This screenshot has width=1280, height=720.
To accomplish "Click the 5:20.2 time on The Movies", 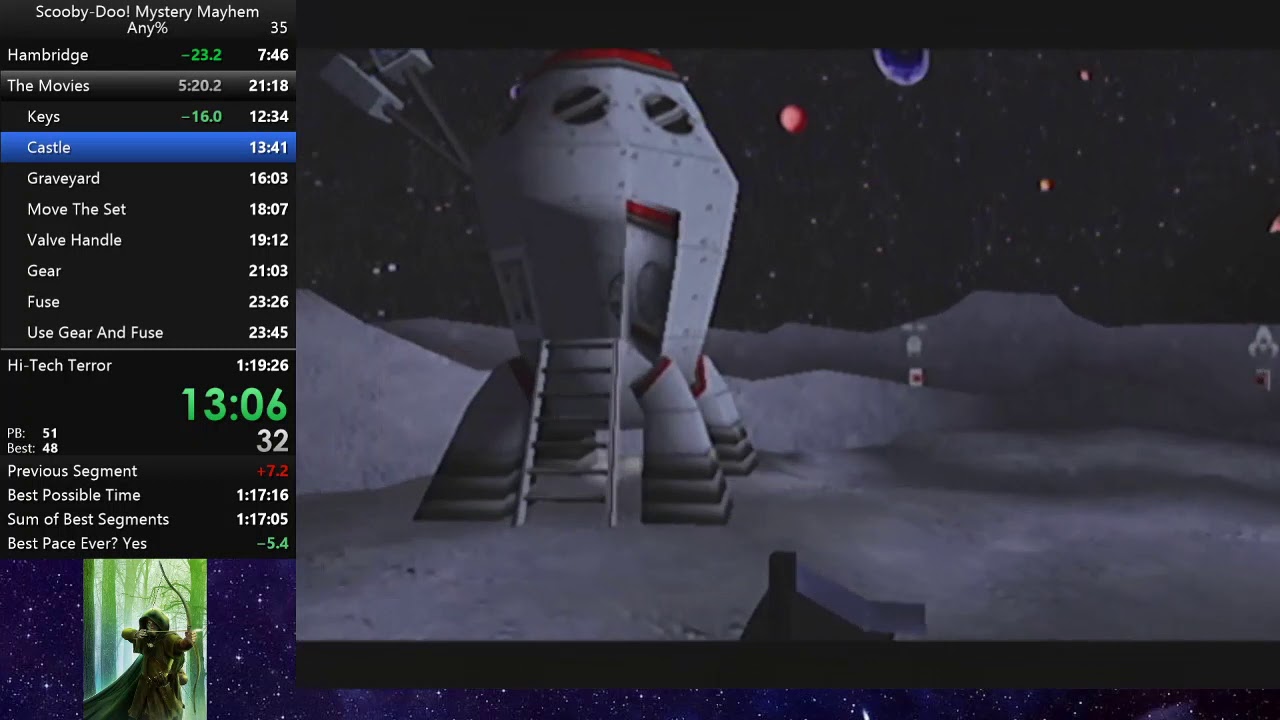I will coord(200,86).
